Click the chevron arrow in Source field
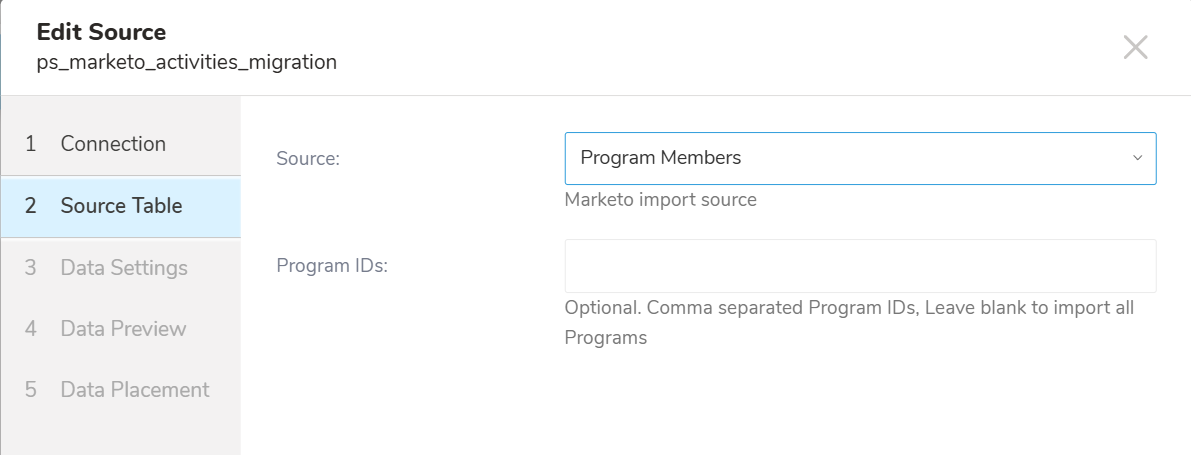 tap(1137, 158)
